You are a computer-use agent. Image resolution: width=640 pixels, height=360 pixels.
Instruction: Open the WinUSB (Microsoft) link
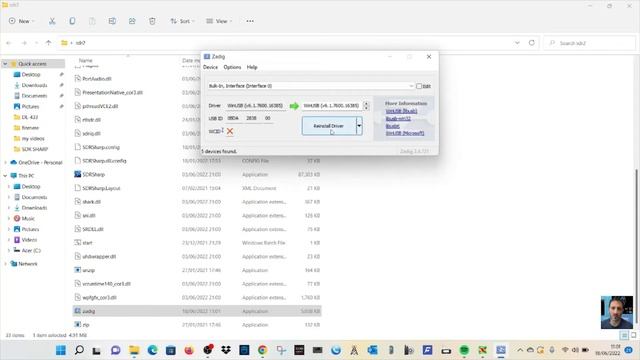[405, 133]
